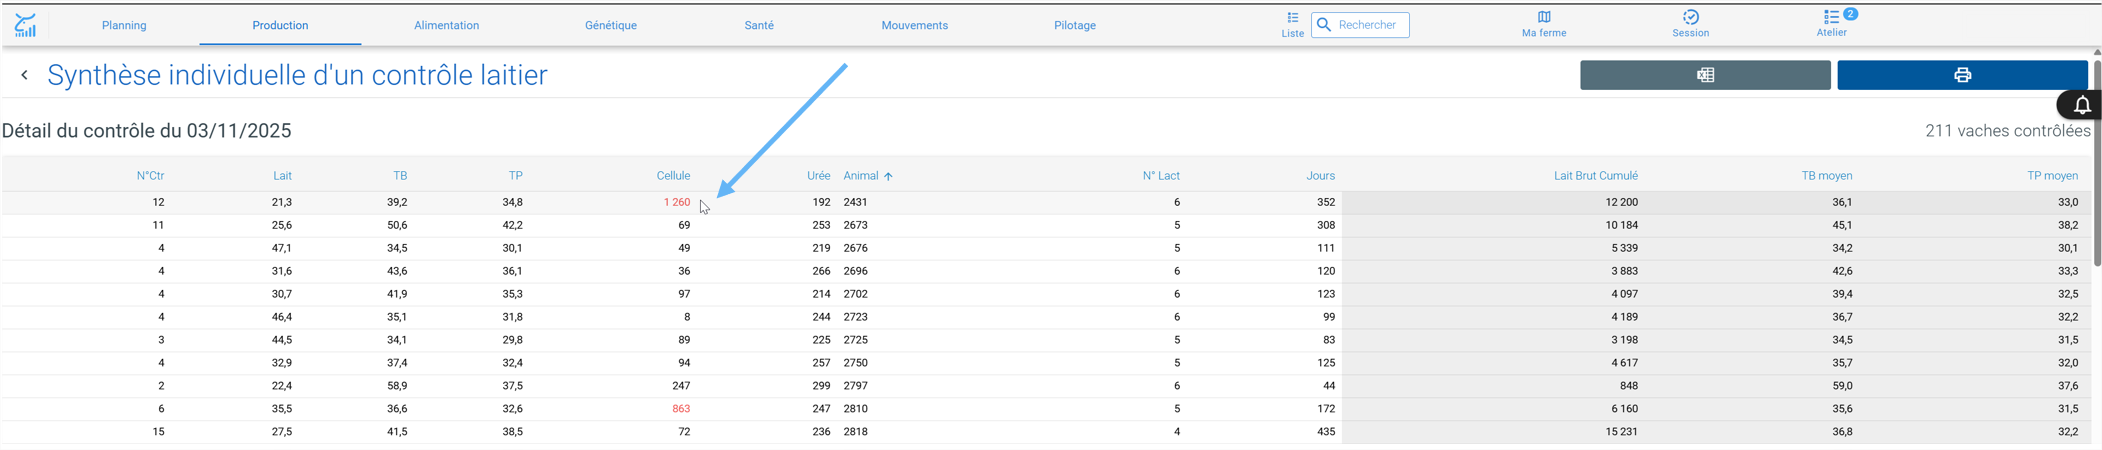Sort by N° Lact column header
Viewport: 2102px width, 450px height.
pyautogui.click(x=1161, y=176)
